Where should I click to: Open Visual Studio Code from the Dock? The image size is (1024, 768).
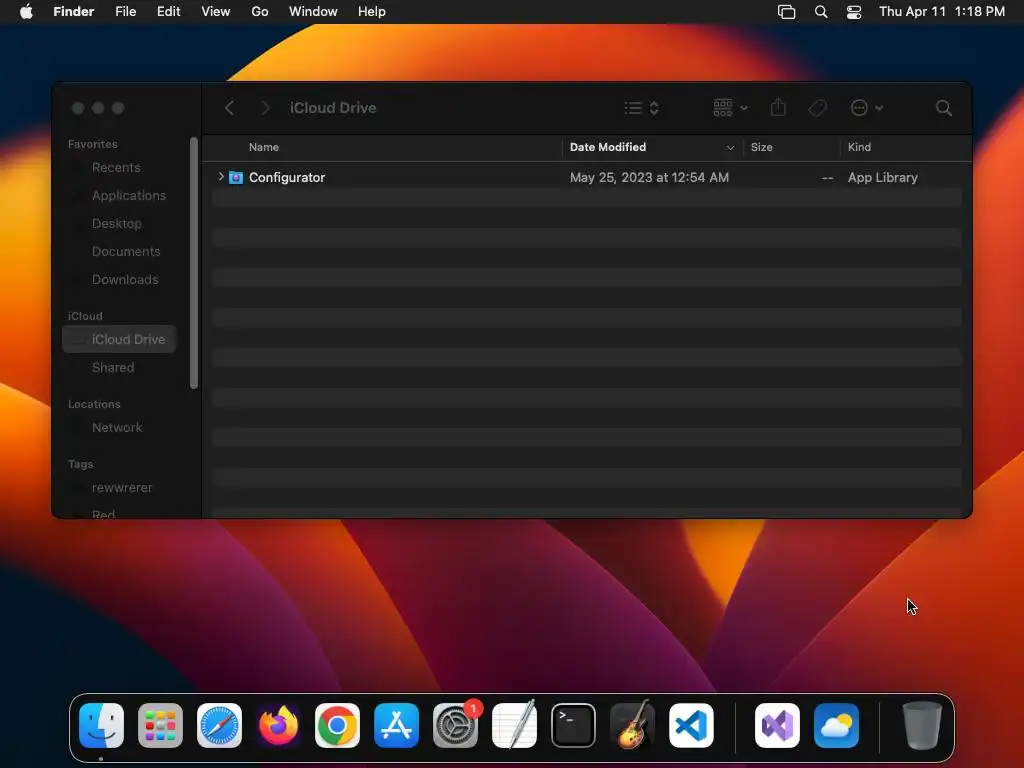(x=691, y=726)
